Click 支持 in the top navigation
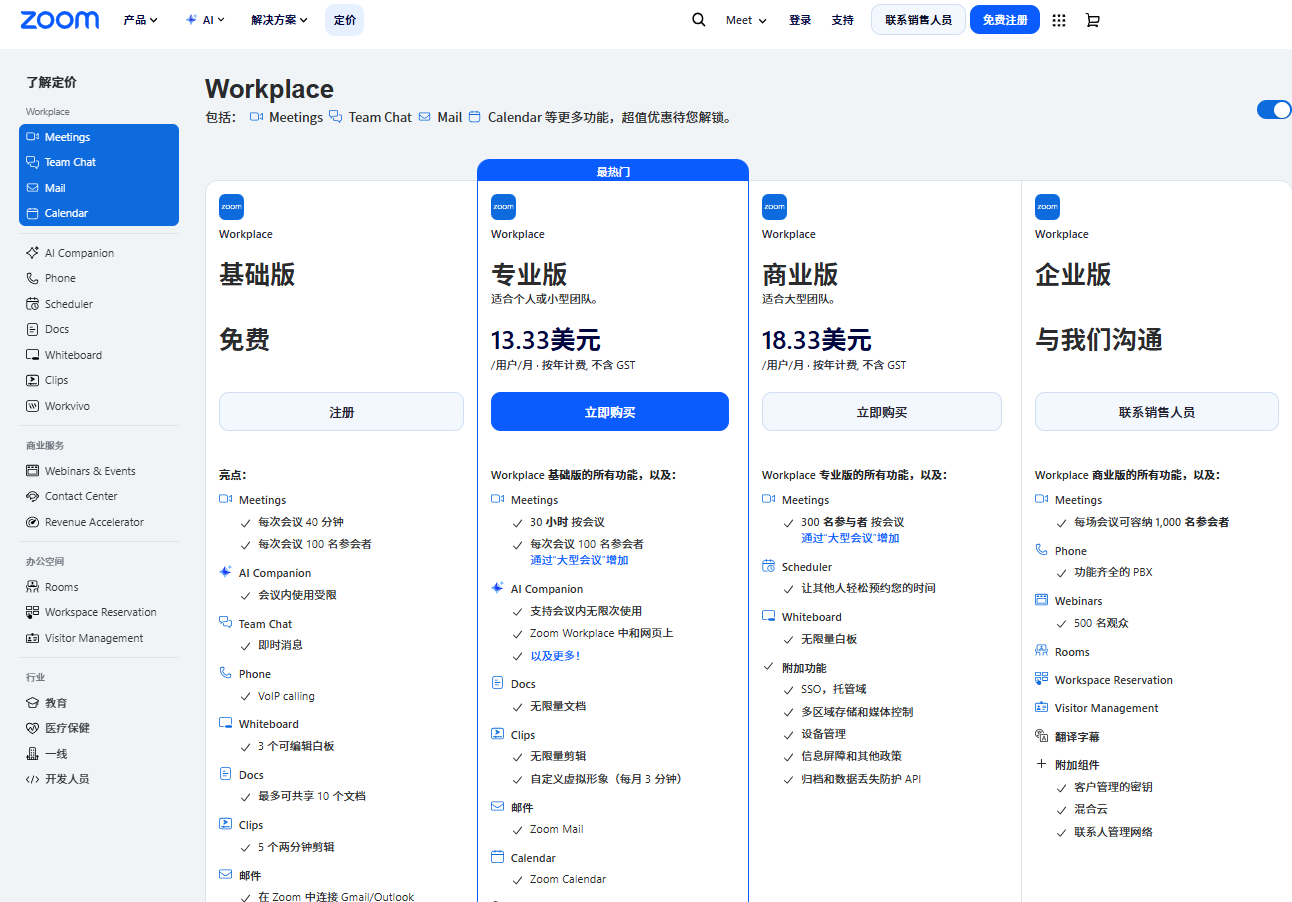 point(842,20)
